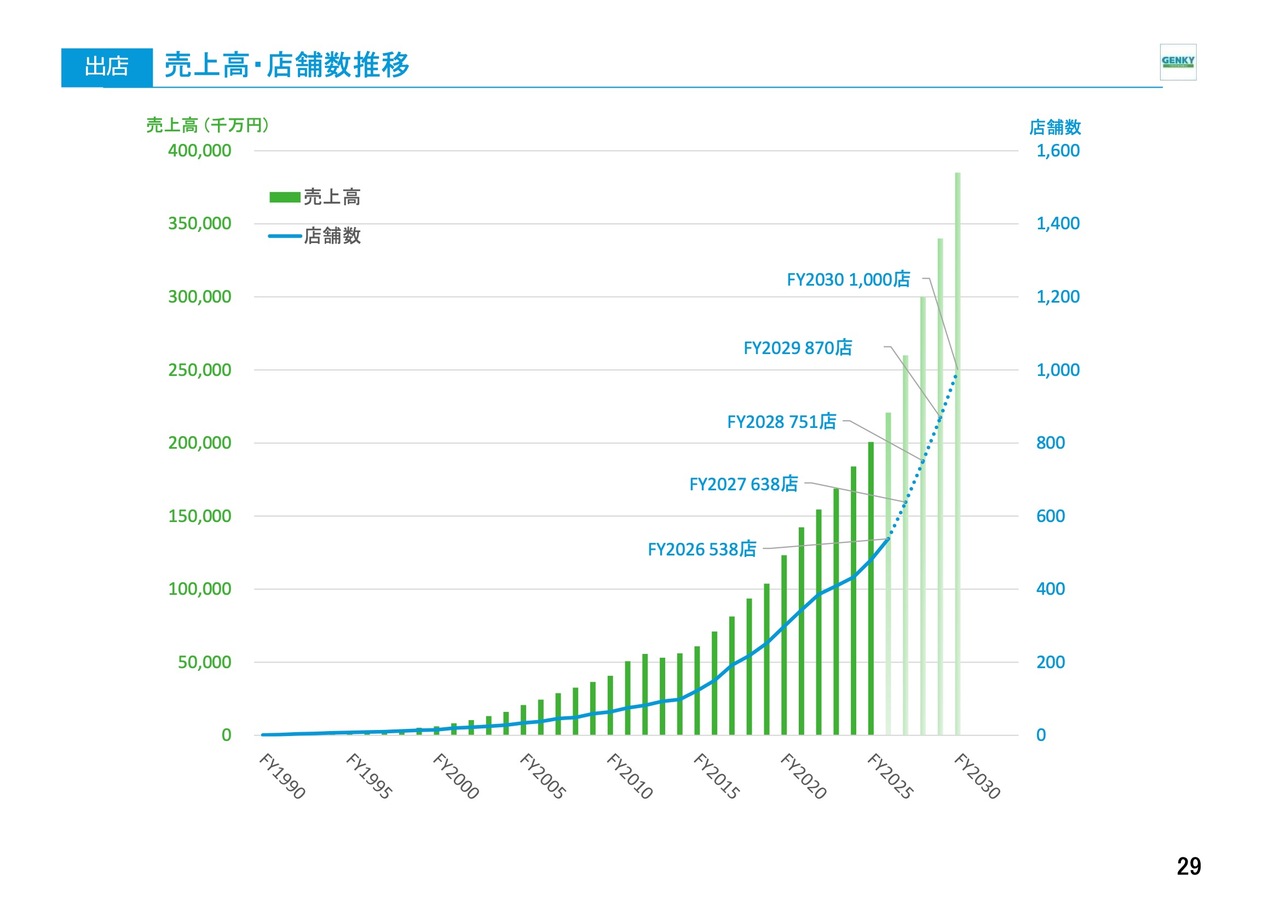Click the dotted blue store forecast line
Image resolution: width=1280 pixels, height=904 pixels.
923,459
